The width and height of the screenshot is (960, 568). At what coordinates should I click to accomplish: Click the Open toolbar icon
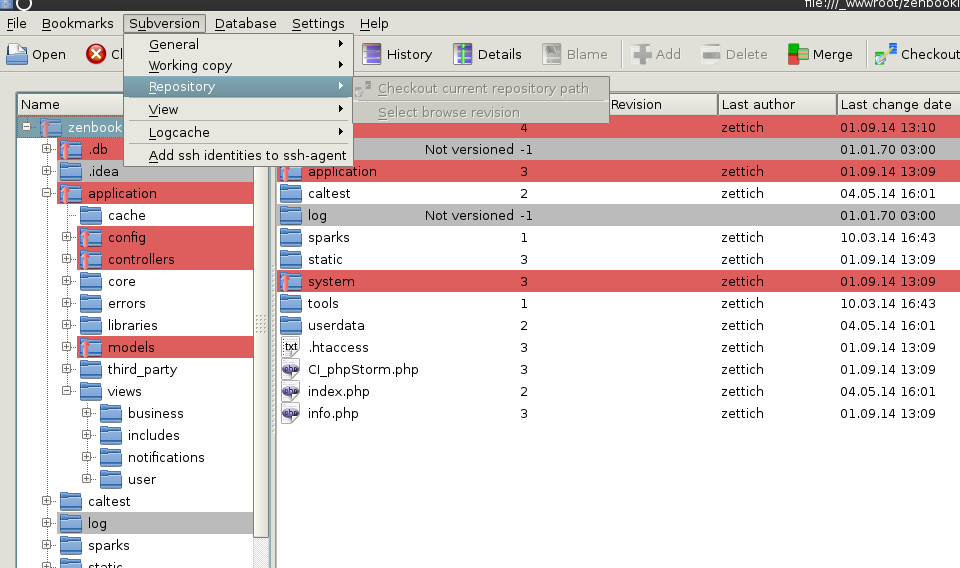[x=17, y=54]
